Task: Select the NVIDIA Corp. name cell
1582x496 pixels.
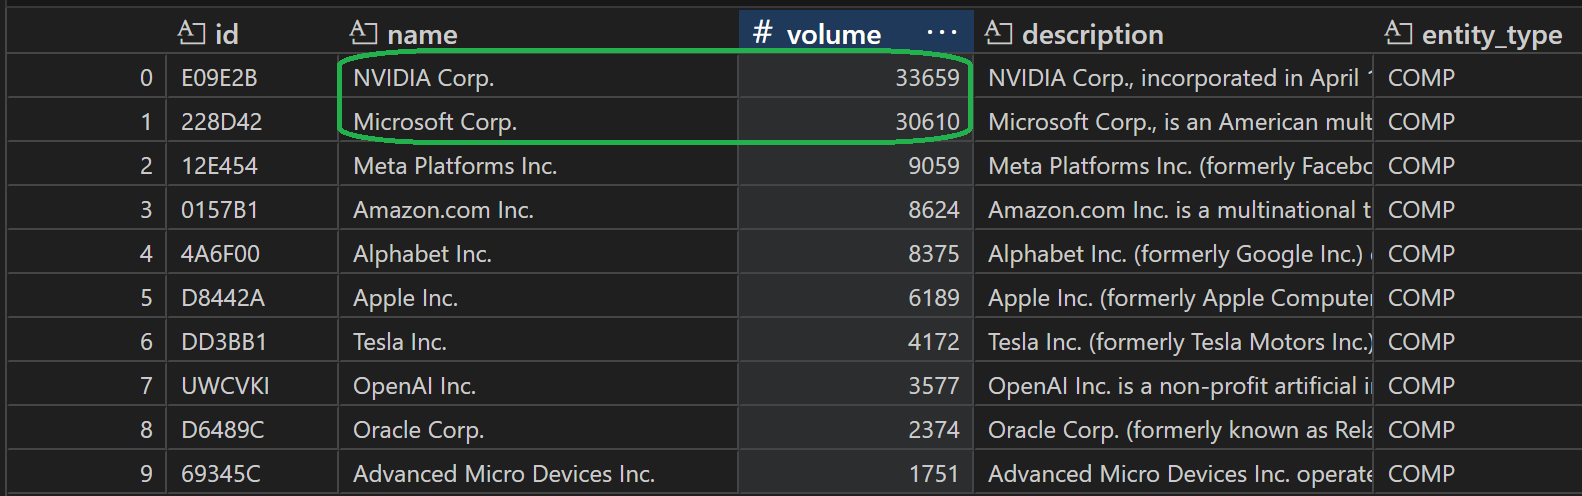Action: click(x=538, y=78)
